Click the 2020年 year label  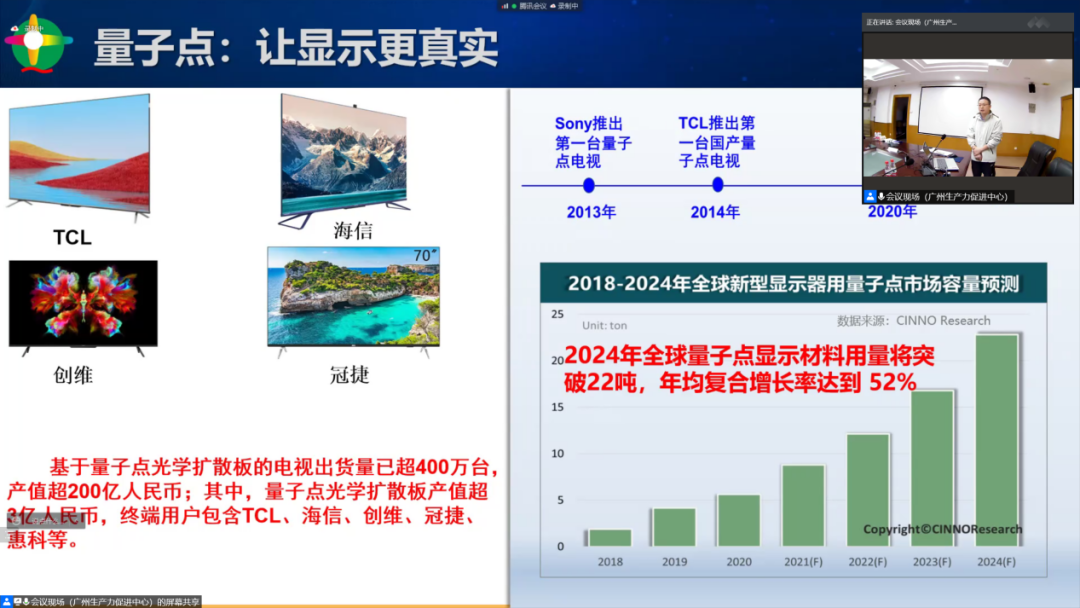coord(892,211)
